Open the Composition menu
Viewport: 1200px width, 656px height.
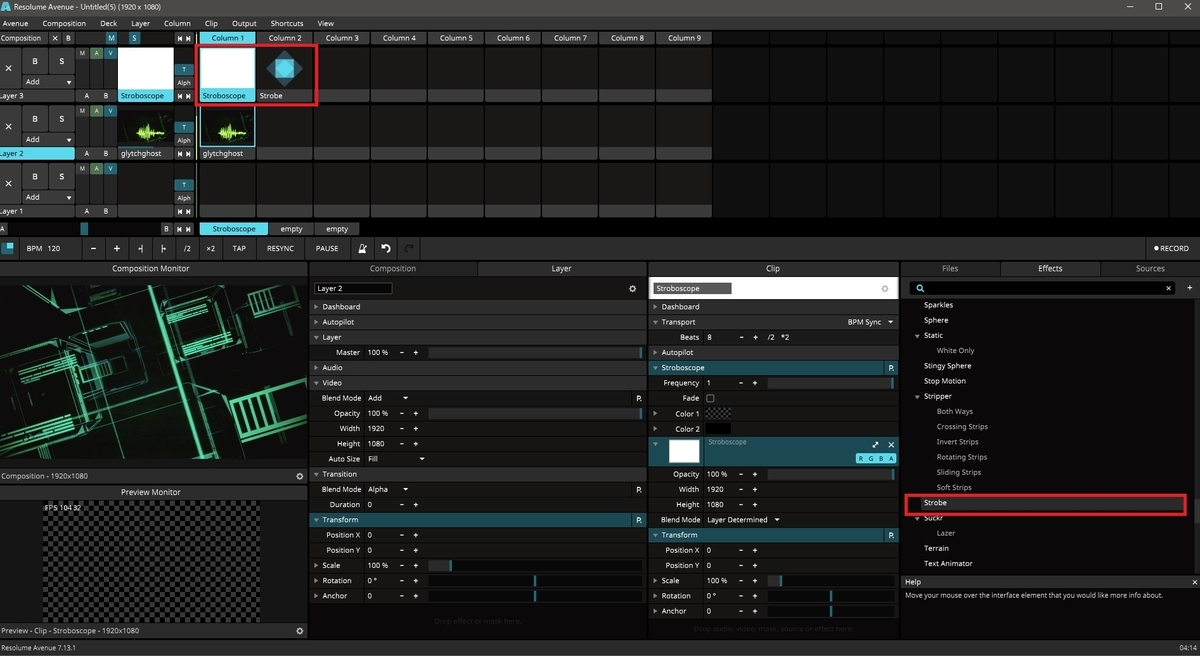64,23
